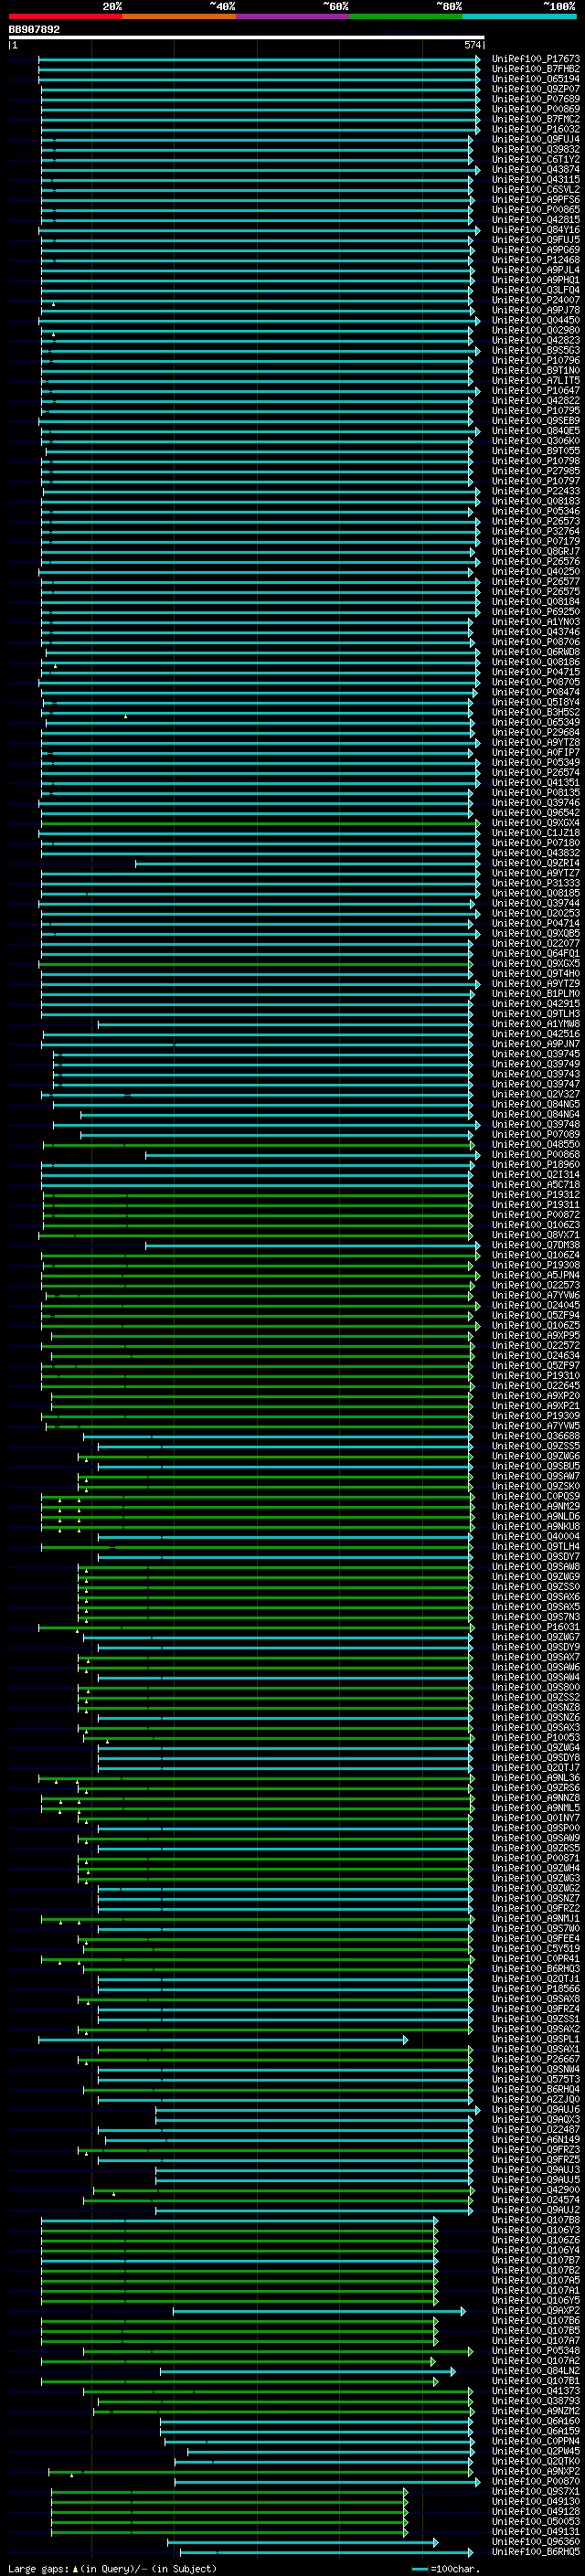Select hit label UniRef100_A9NKU8
Screen dimensions: 585x2576
coord(536,1527)
